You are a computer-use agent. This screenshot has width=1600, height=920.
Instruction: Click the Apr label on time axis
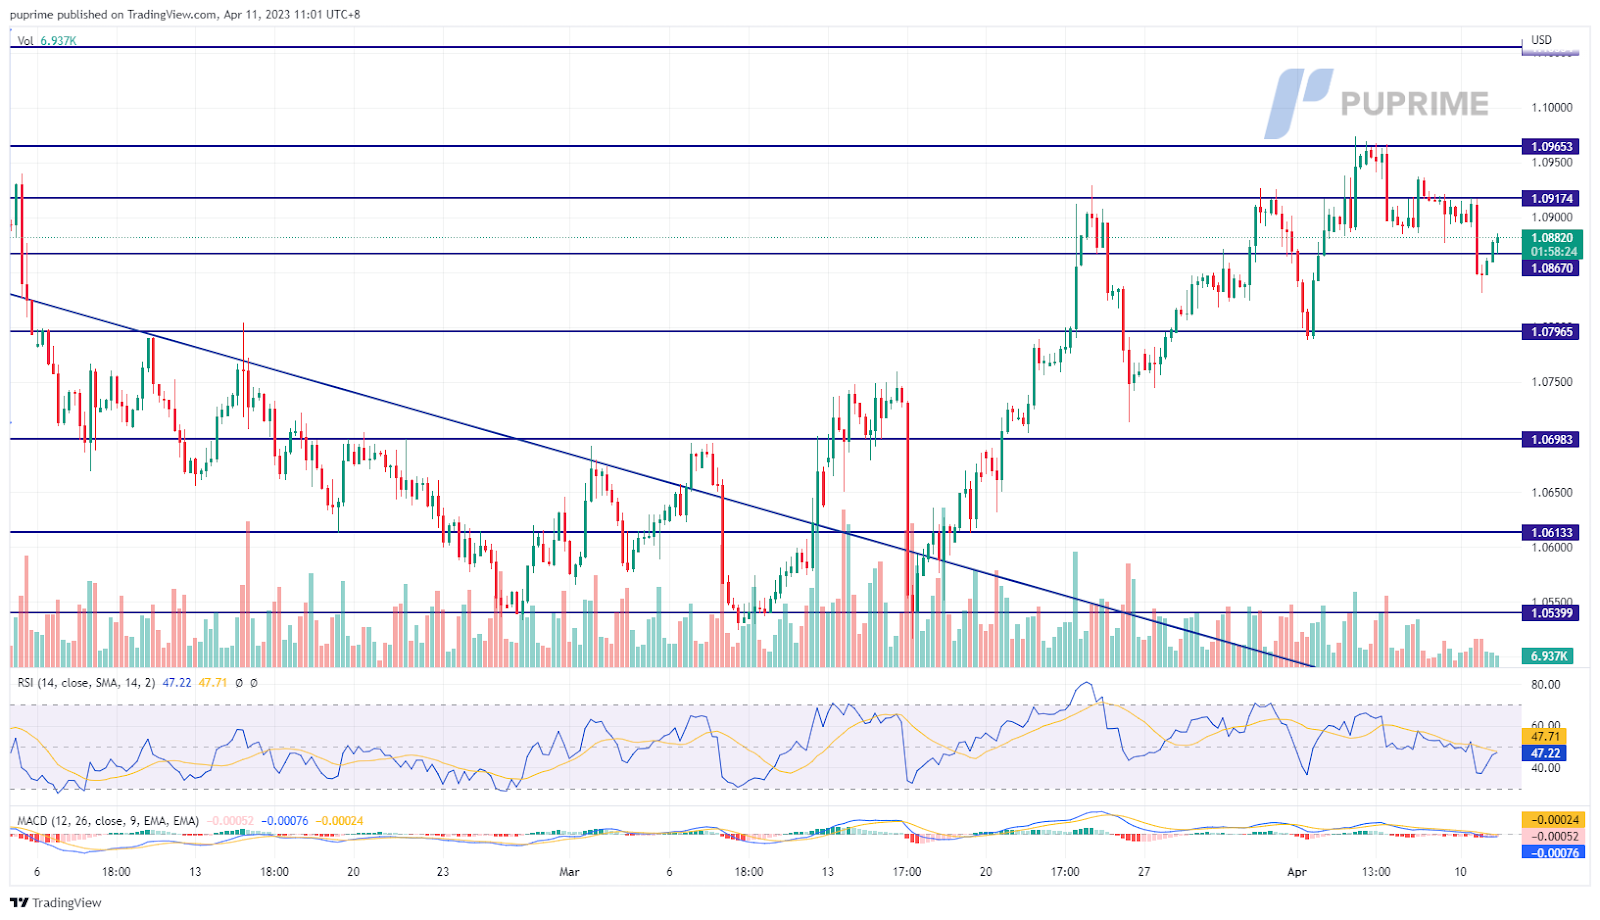point(1297,872)
